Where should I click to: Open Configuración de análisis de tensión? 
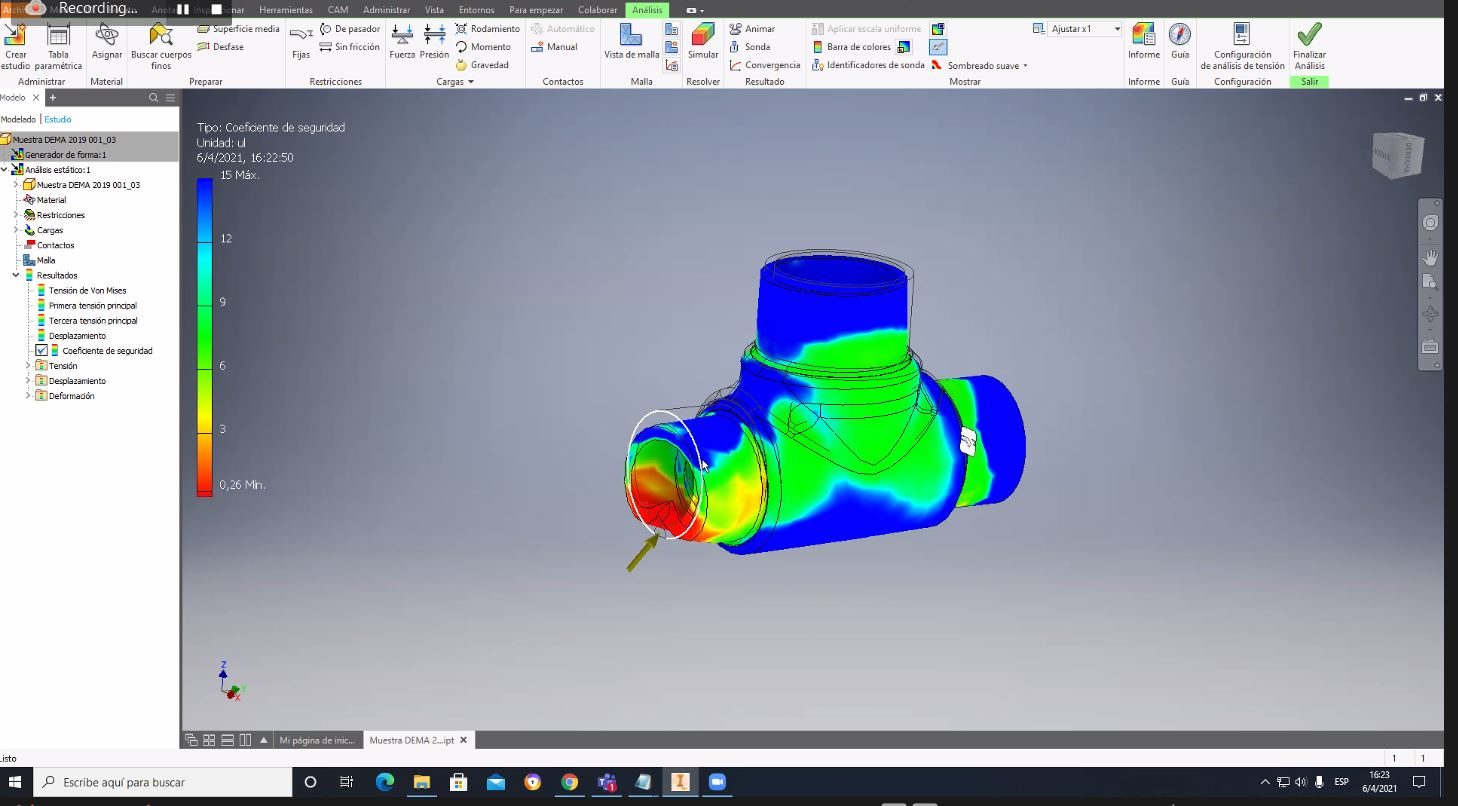1242,46
